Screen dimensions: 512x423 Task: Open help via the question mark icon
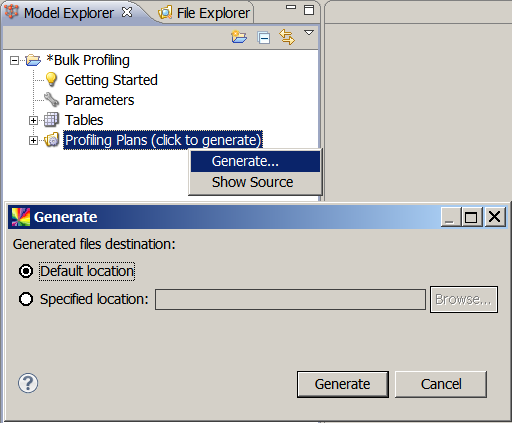[x=28, y=383]
